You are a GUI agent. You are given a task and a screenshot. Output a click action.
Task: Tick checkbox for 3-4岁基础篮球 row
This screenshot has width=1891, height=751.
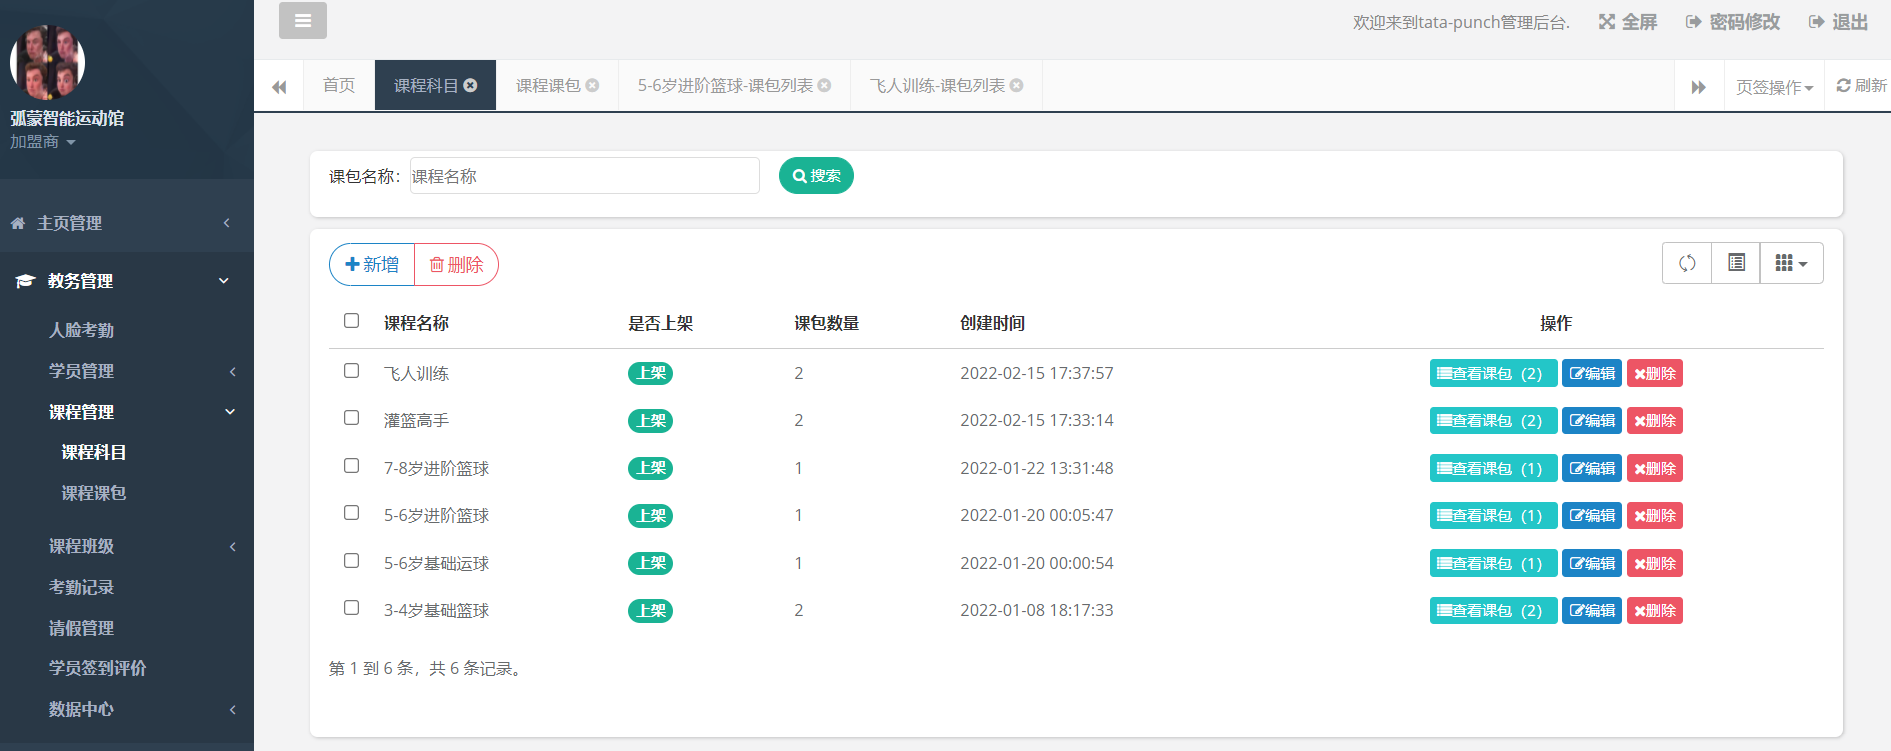[x=351, y=608]
